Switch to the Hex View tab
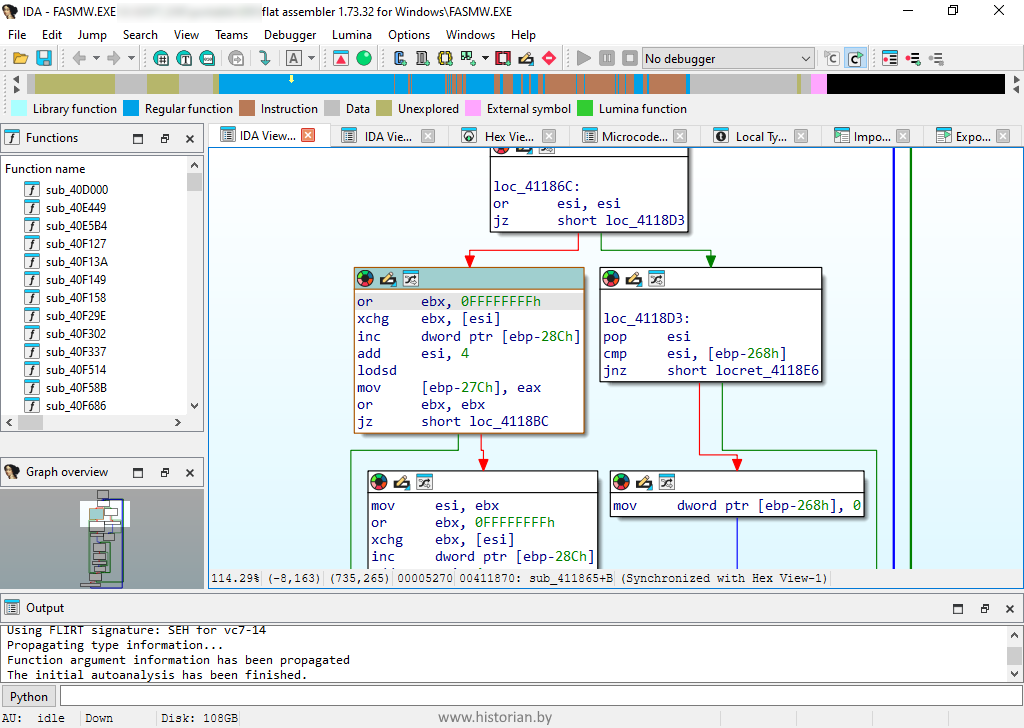Viewport: 1024px width, 728px height. point(509,136)
